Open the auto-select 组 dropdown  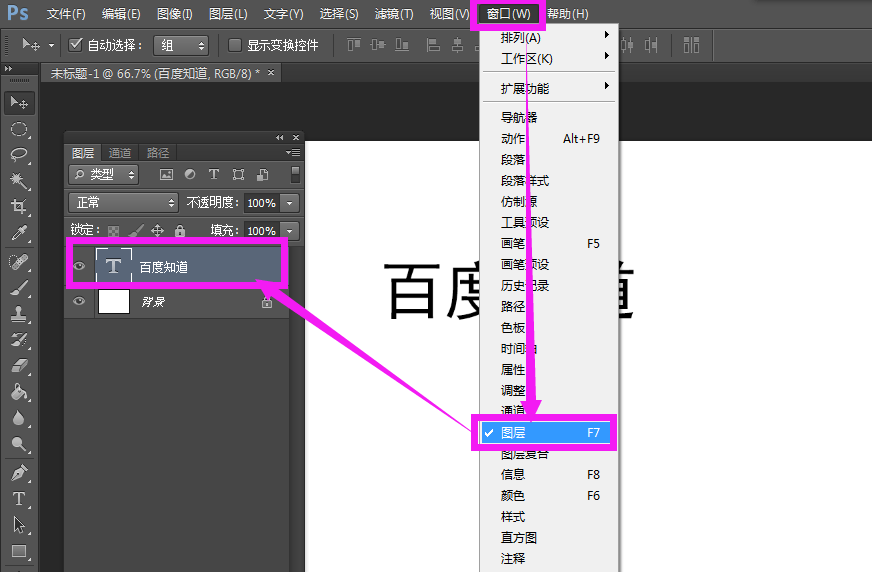(181, 45)
